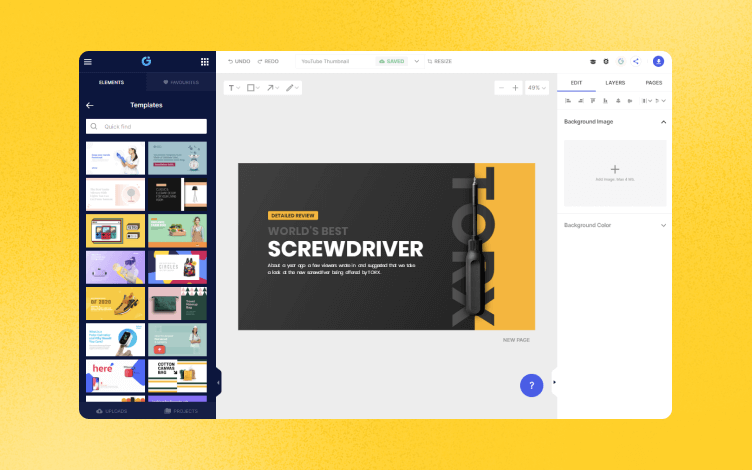The height and width of the screenshot is (470, 752).
Task: Open the blue help question mark button
Action: (x=531, y=386)
